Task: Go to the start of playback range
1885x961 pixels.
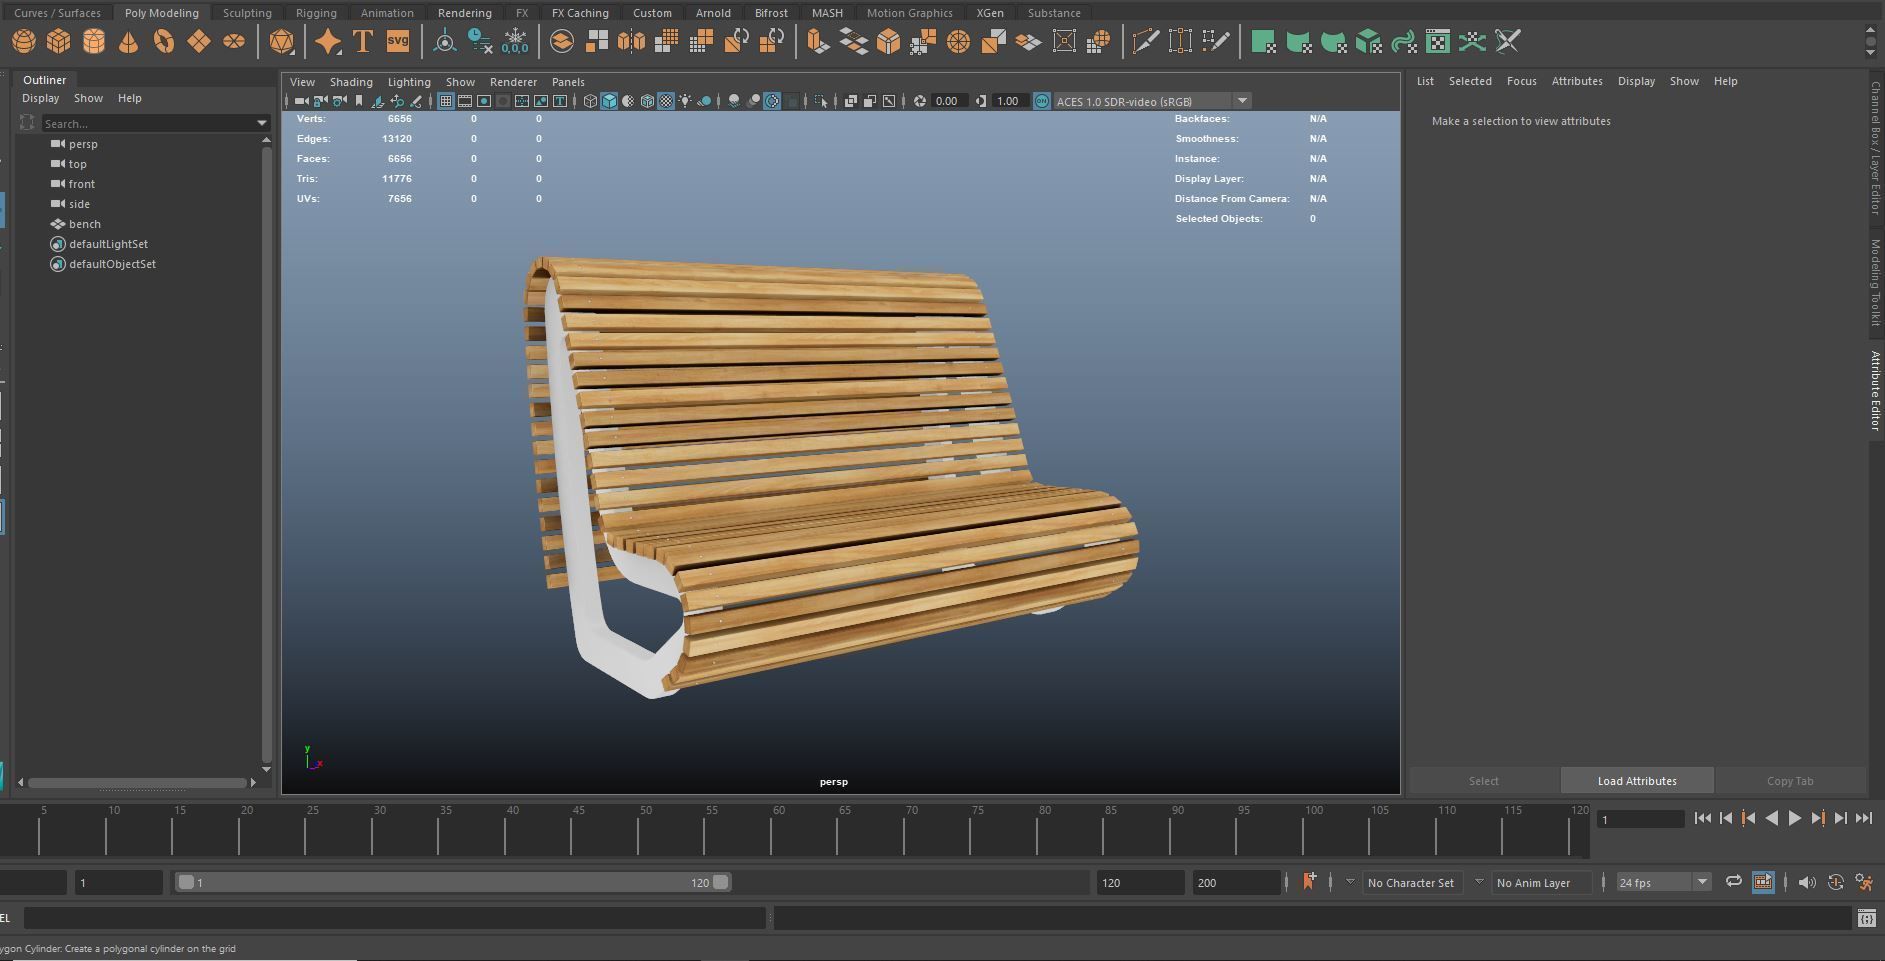Action: pos(1703,818)
